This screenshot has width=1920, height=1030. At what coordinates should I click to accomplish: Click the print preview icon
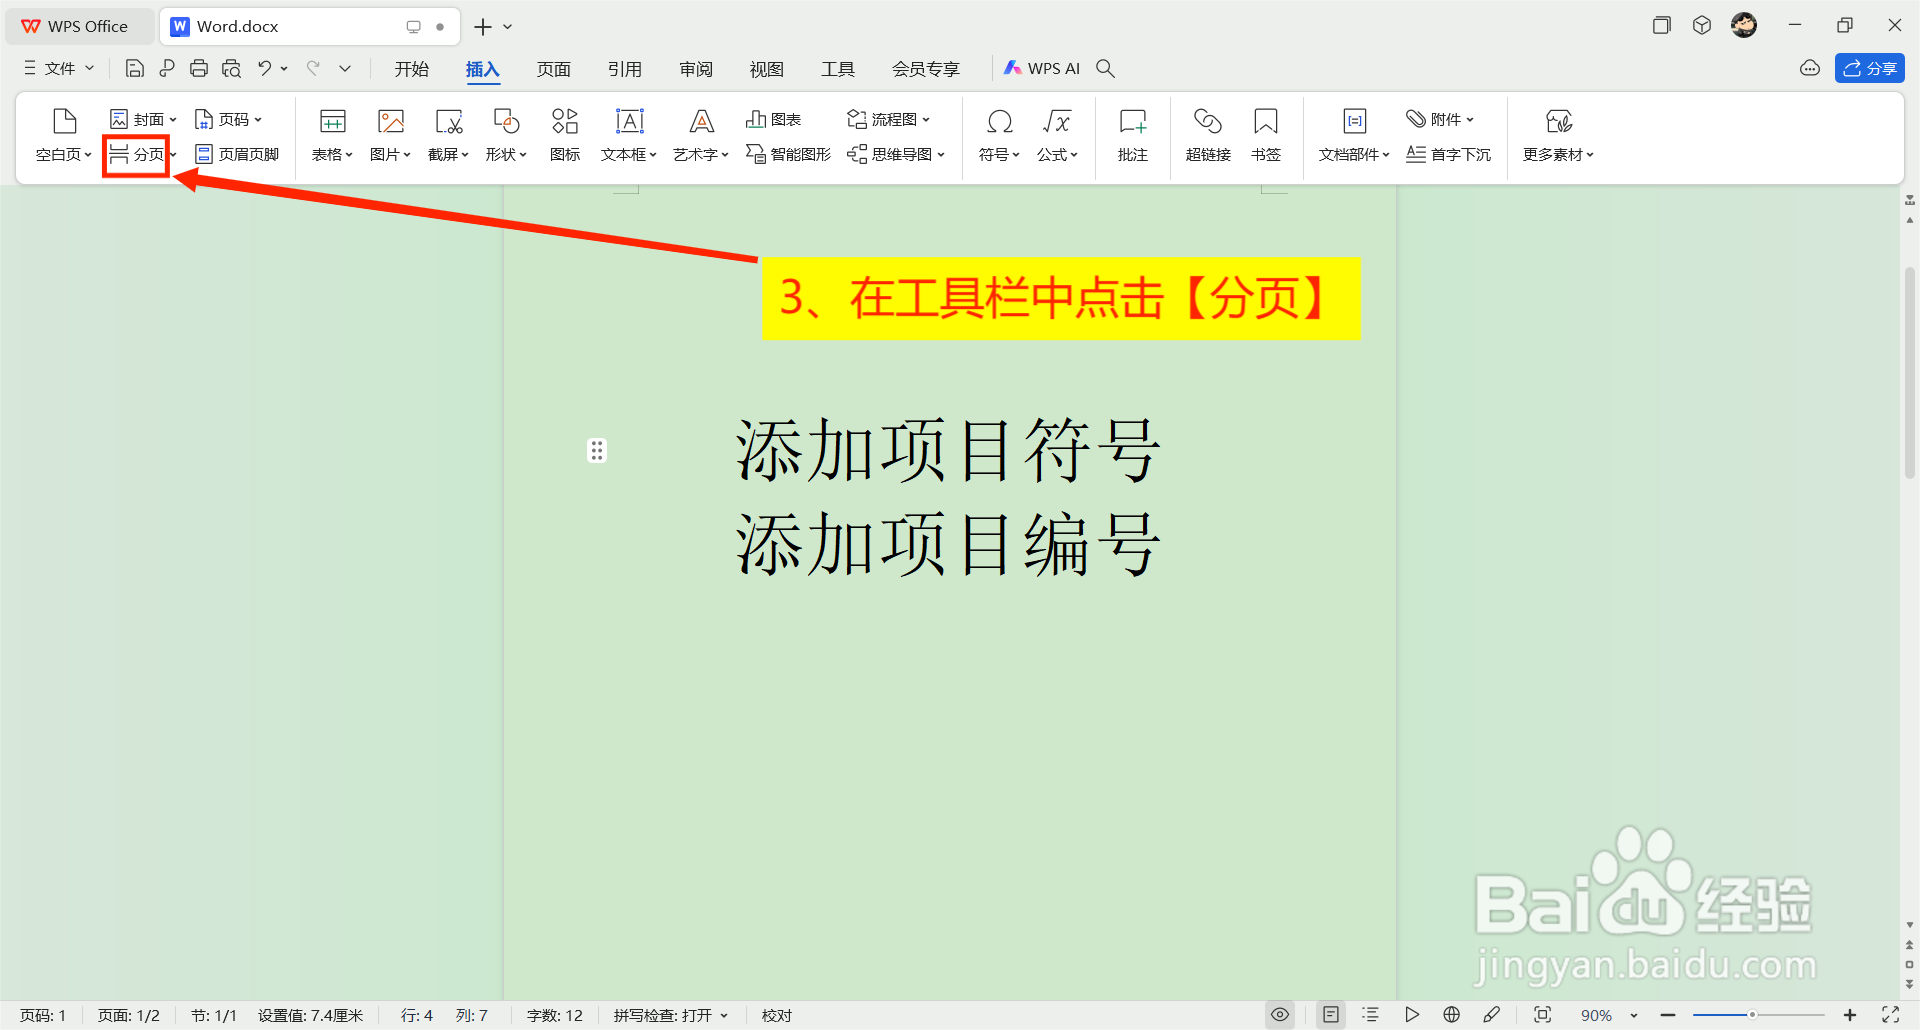[x=231, y=68]
